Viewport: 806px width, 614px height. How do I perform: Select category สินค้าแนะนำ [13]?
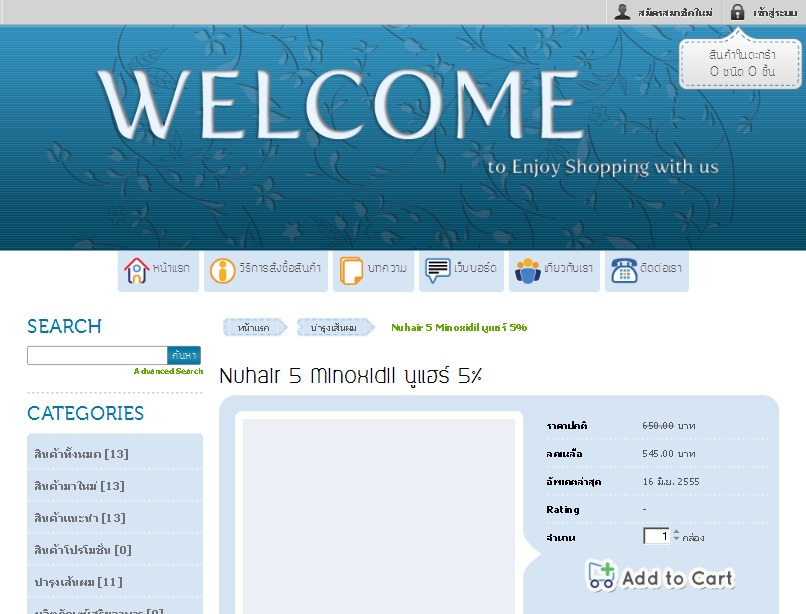80,517
